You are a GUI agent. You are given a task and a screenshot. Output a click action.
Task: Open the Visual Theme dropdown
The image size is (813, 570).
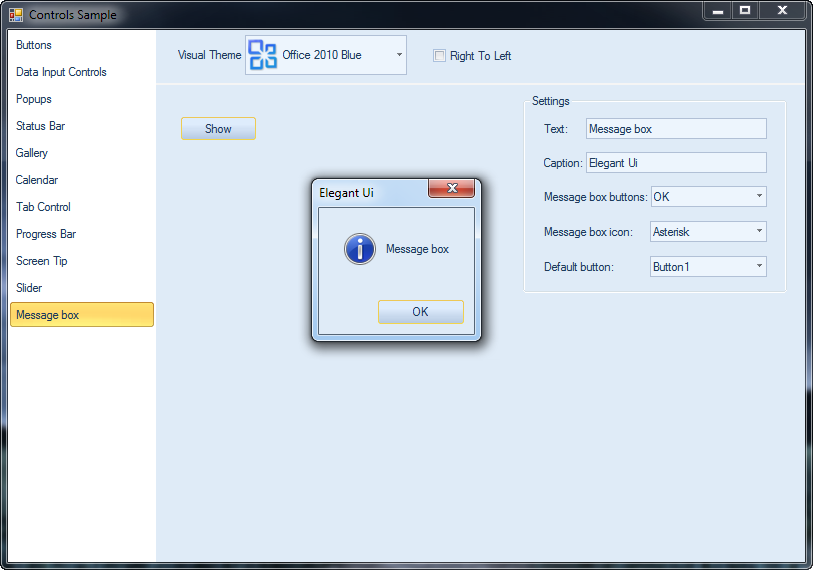click(399, 54)
